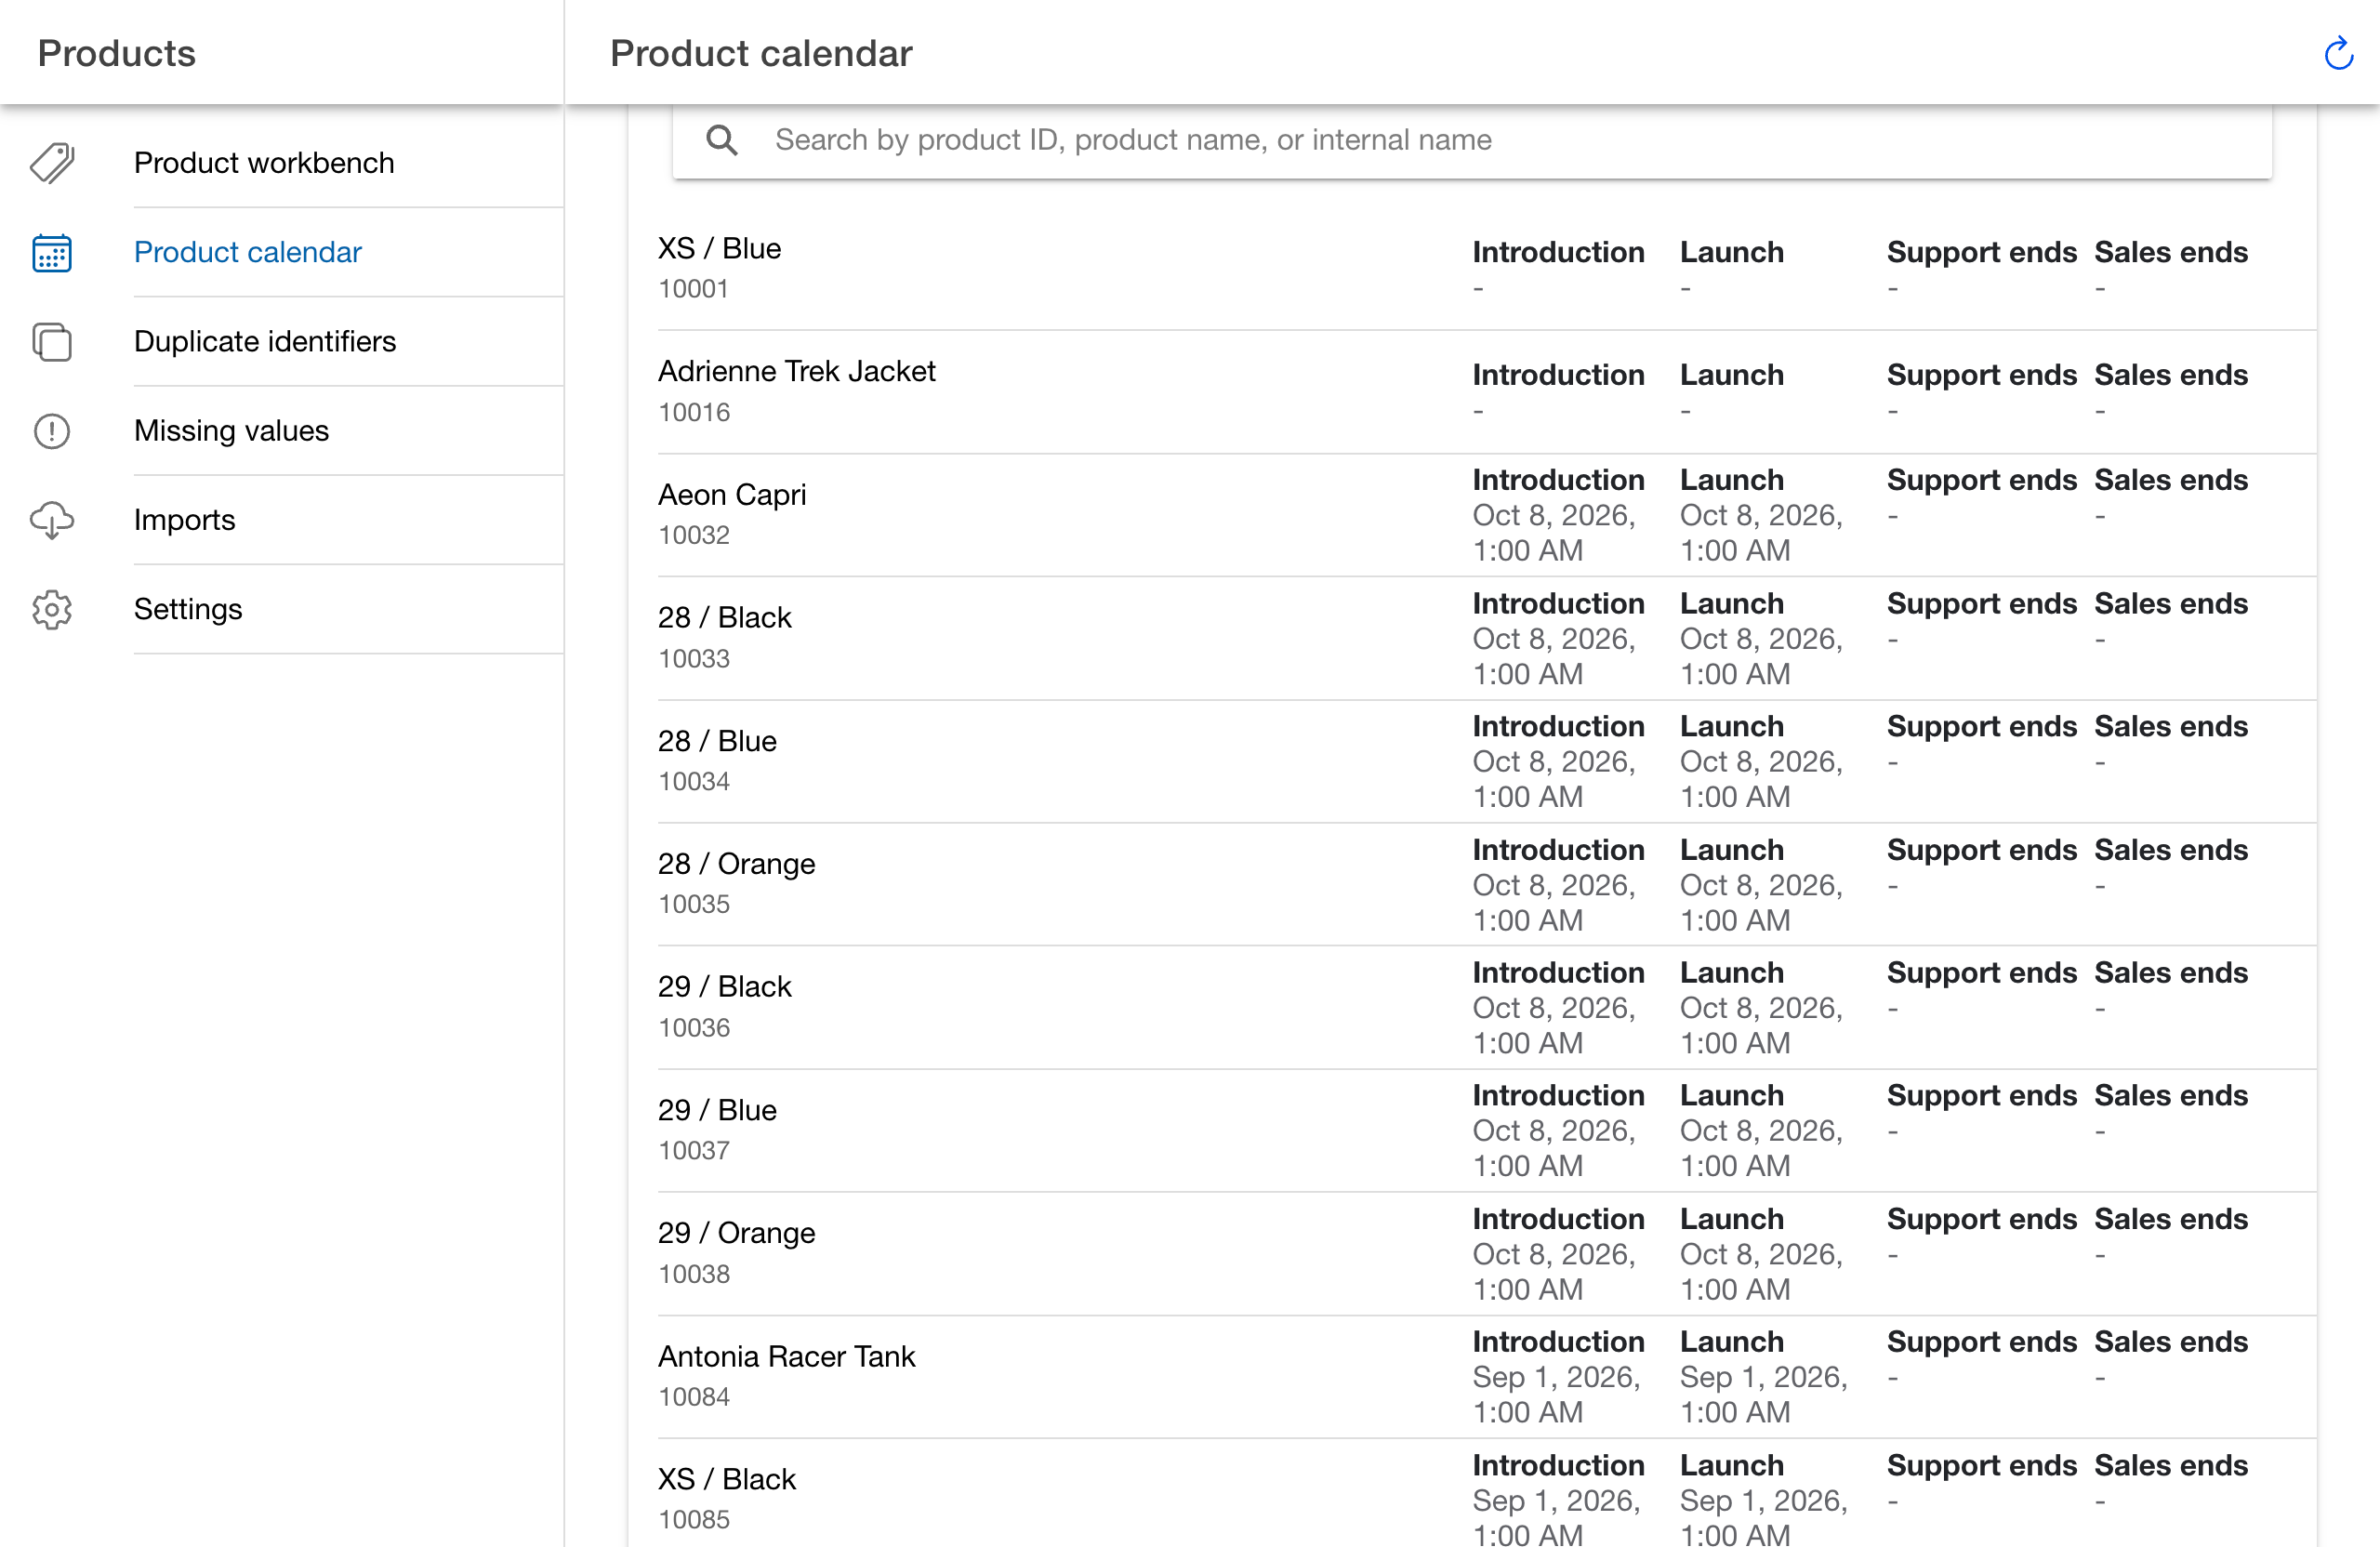This screenshot has width=2380, height=1547.
Task: Click the search magnifier icon
Action: pos(721,140)
